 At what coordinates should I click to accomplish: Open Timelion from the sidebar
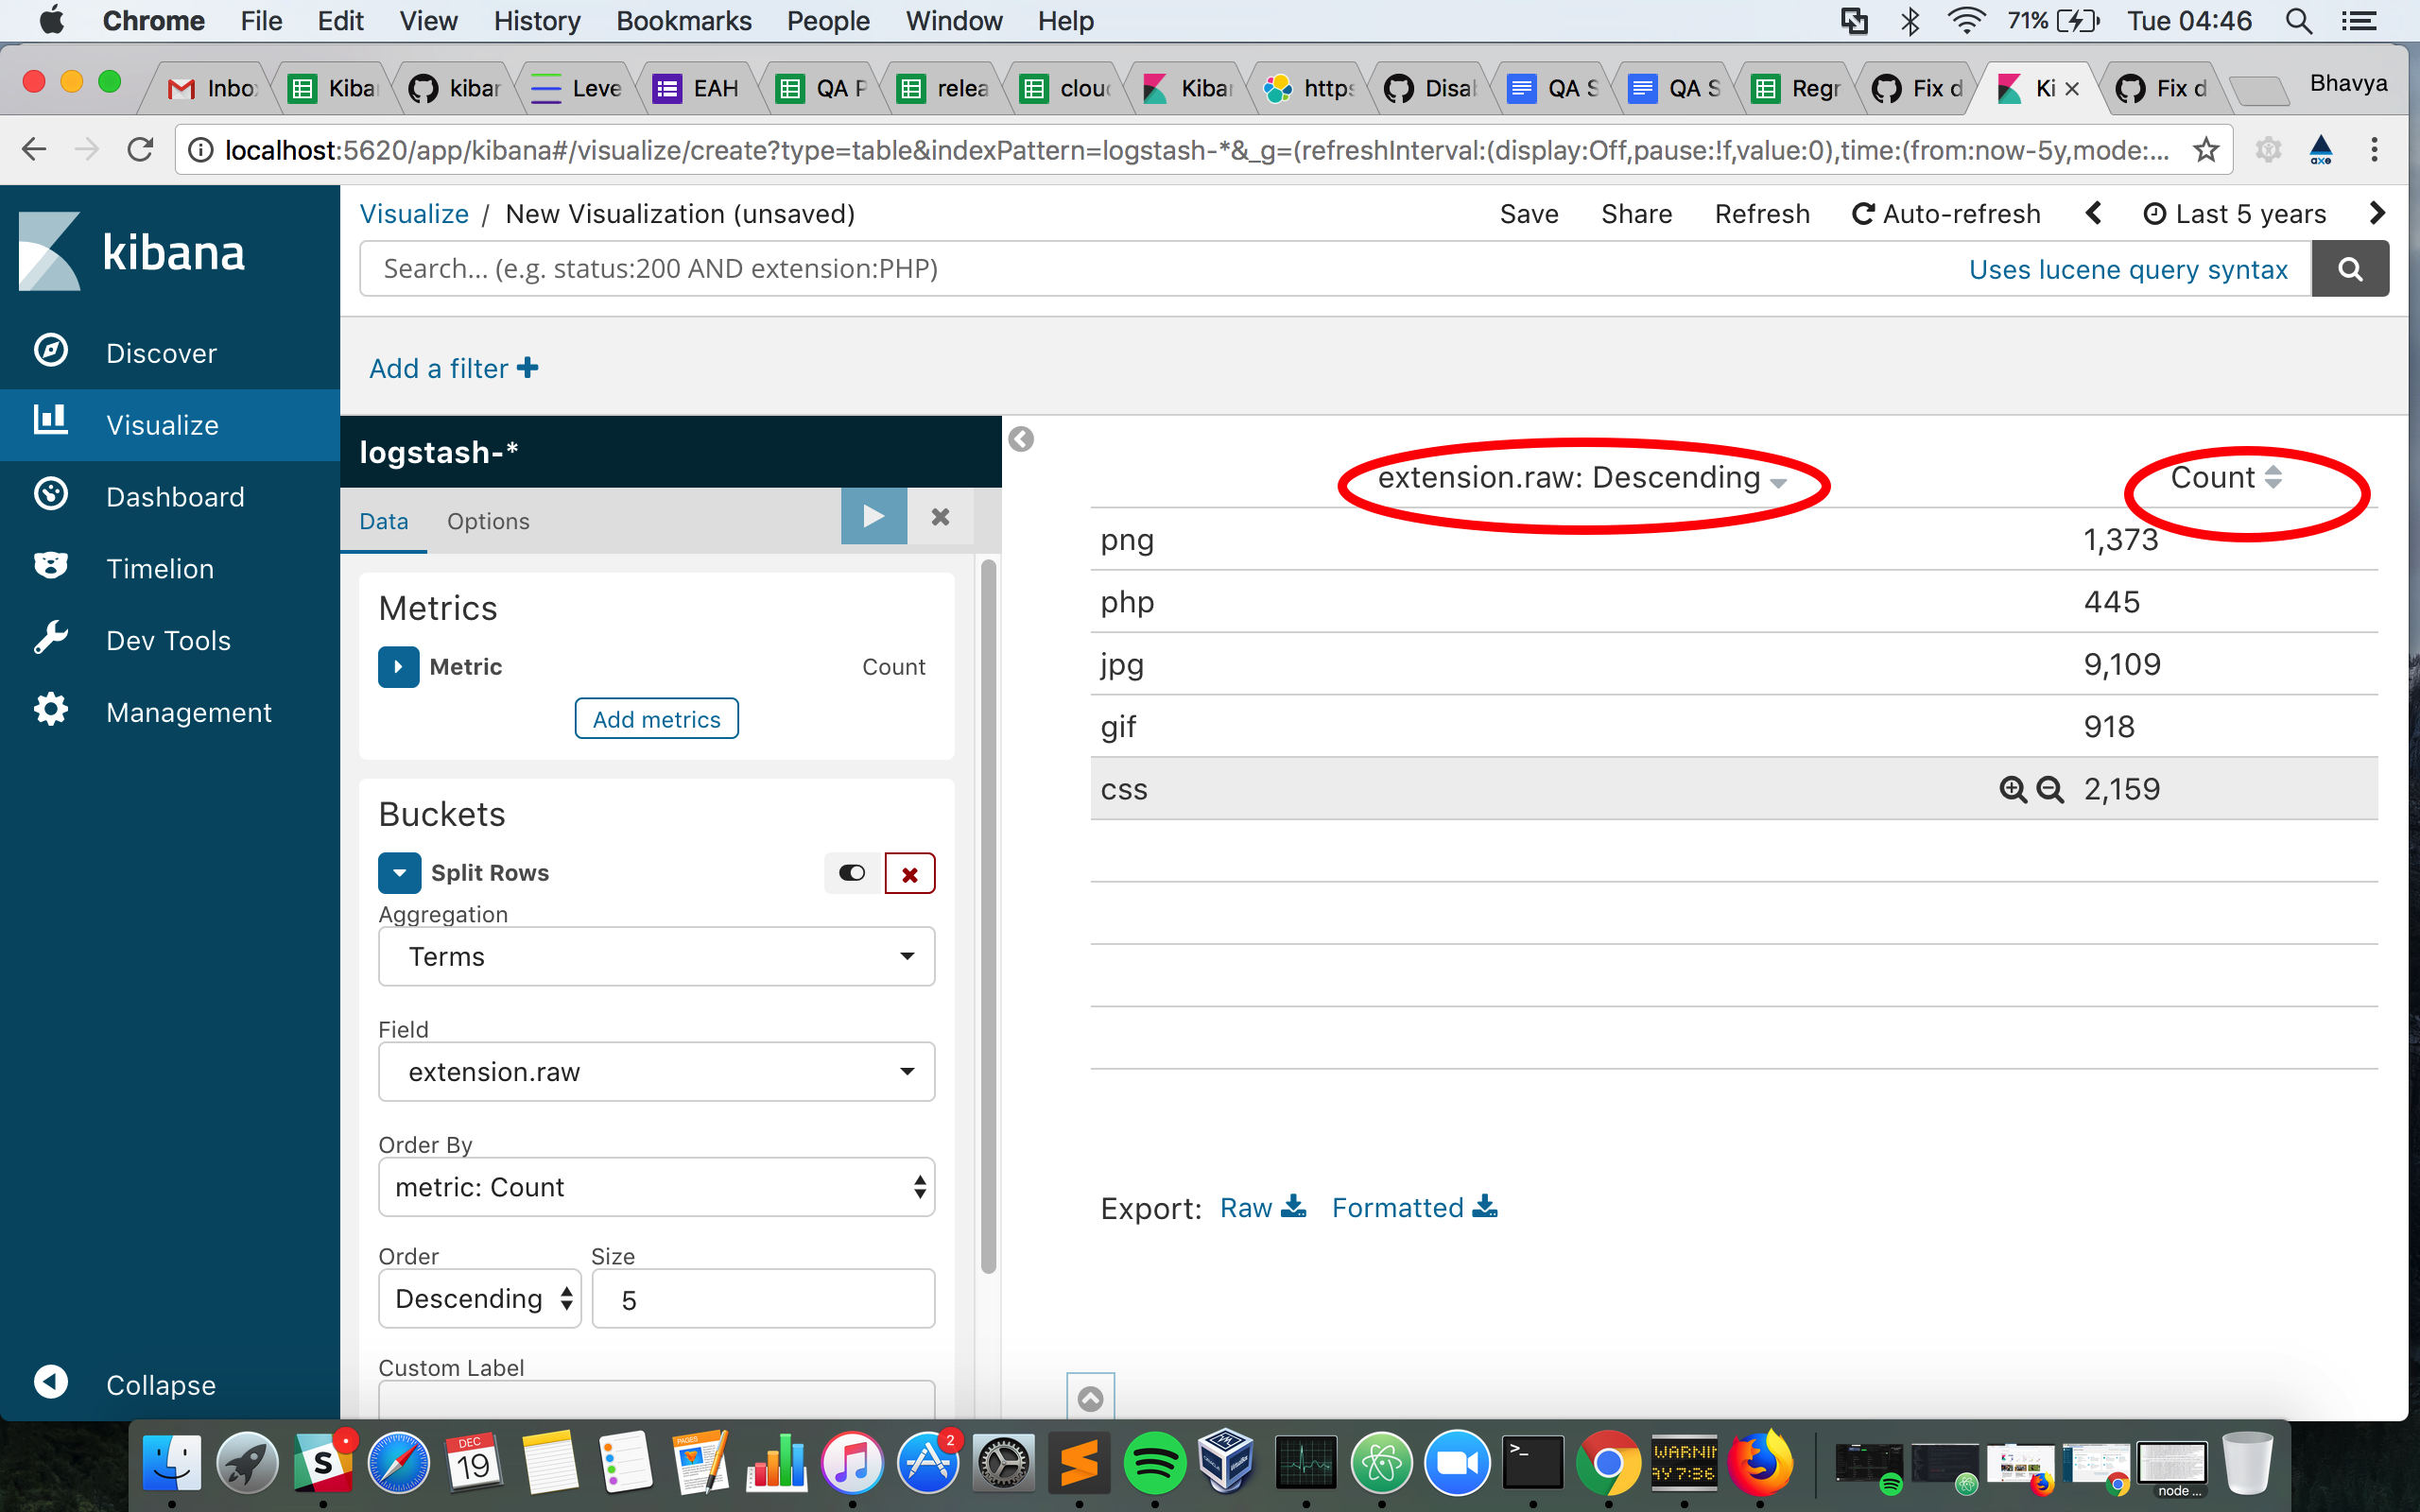tap(159, 568)
